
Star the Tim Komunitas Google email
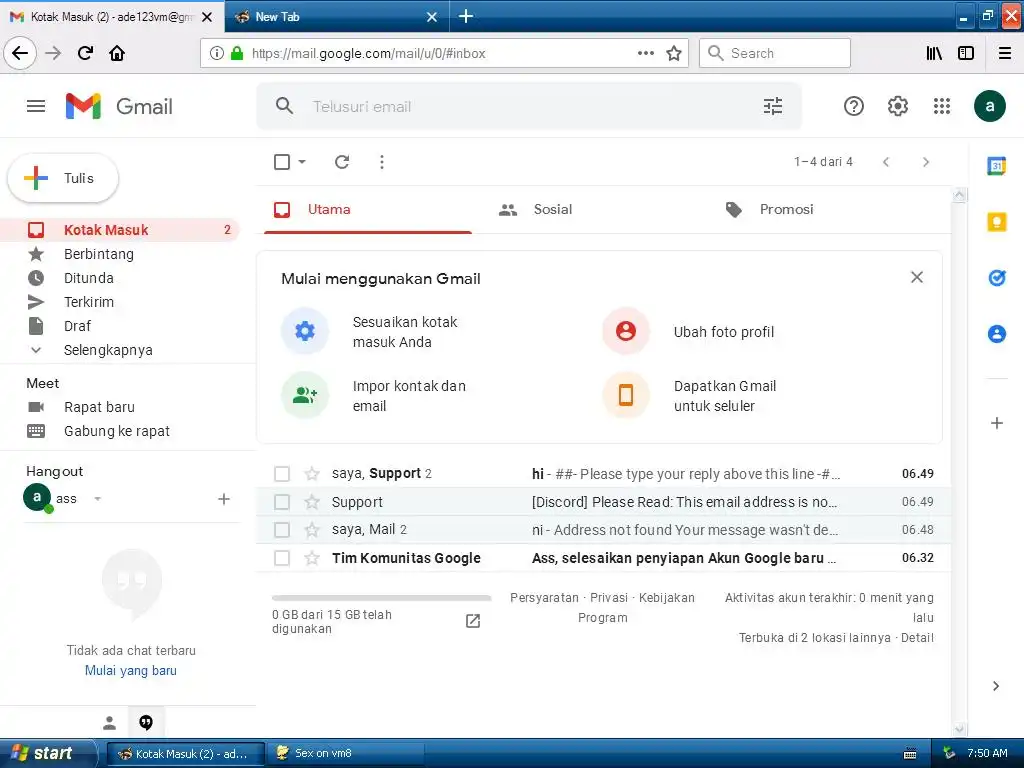point(312,558)
